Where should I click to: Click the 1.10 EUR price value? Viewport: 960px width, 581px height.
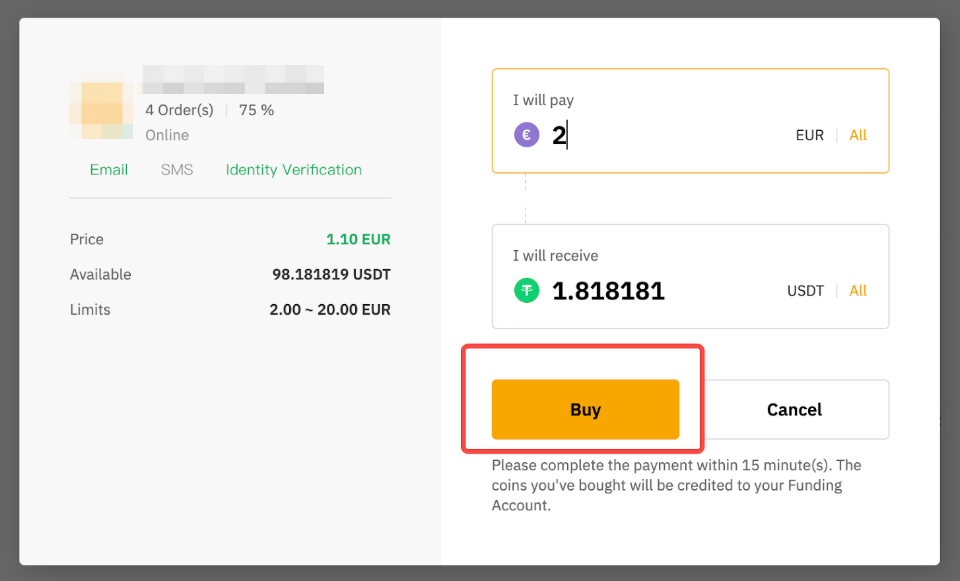coord(358,240)
